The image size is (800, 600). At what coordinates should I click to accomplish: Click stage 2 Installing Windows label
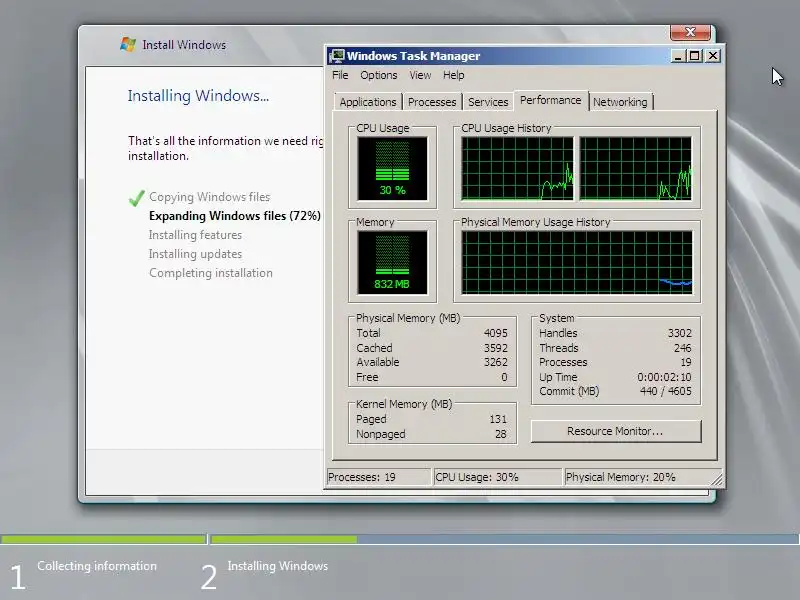pos(278,566)
